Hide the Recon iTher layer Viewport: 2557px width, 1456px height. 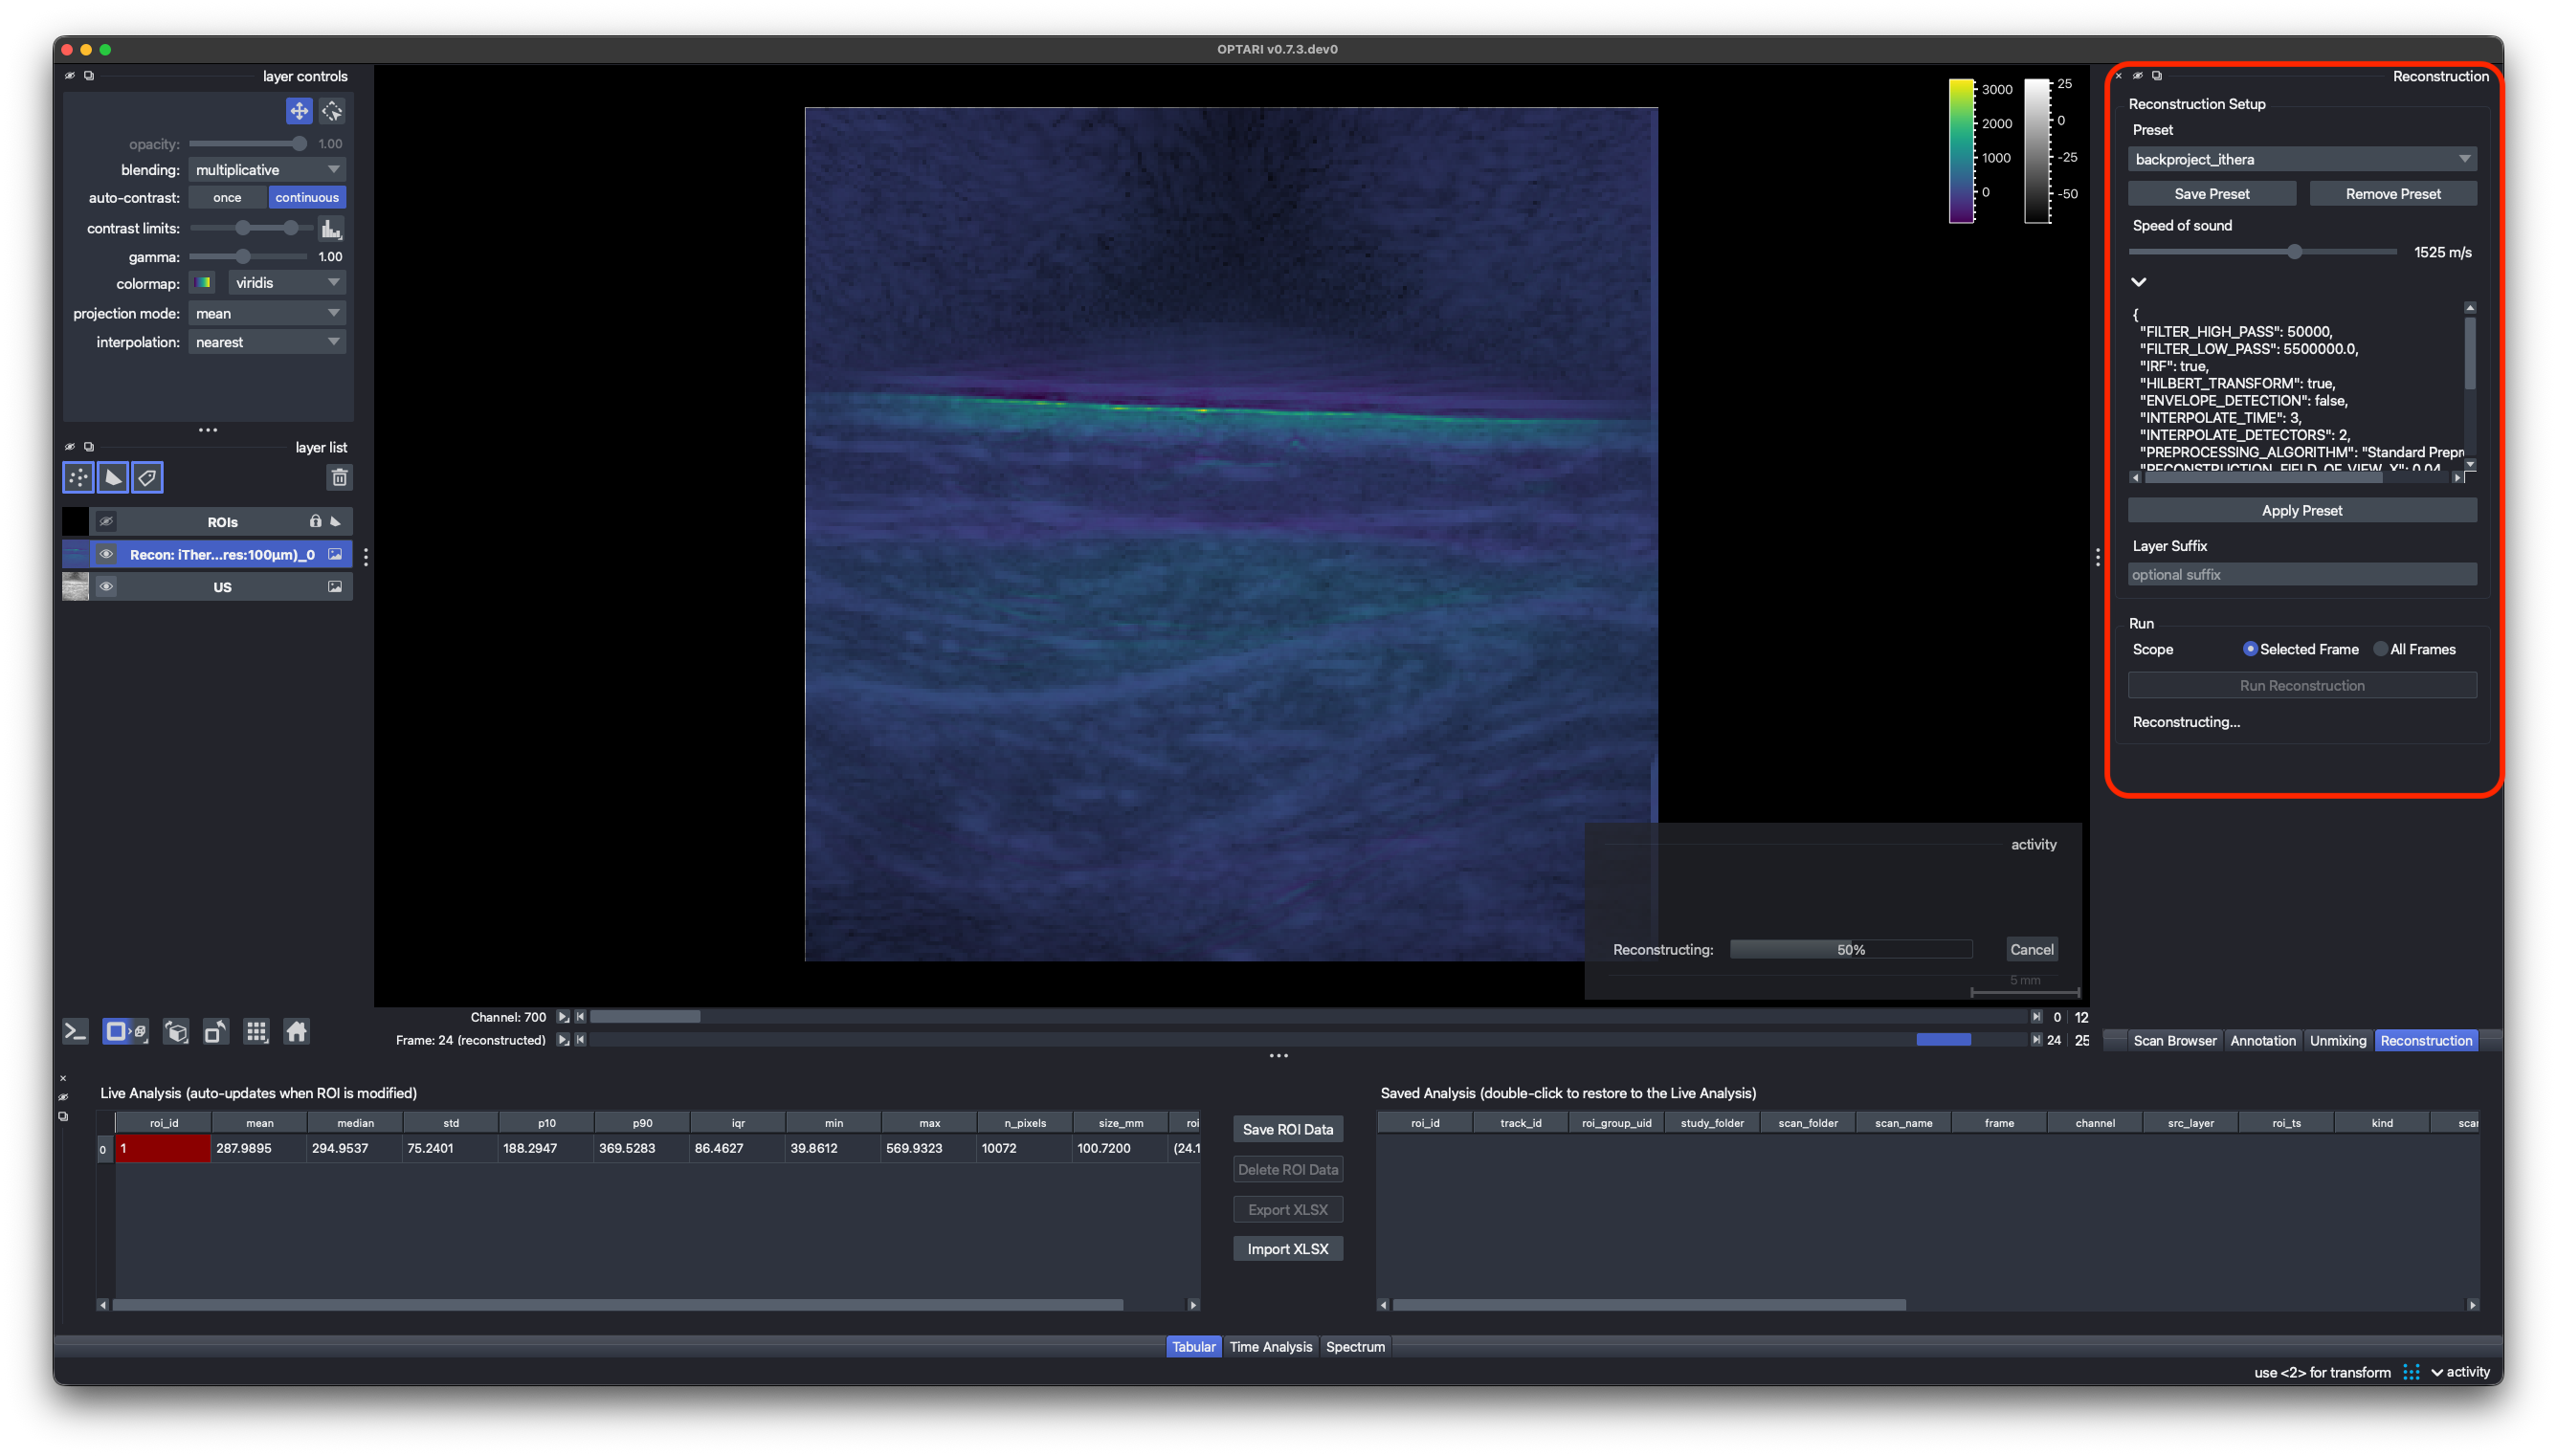pos(106,554)
